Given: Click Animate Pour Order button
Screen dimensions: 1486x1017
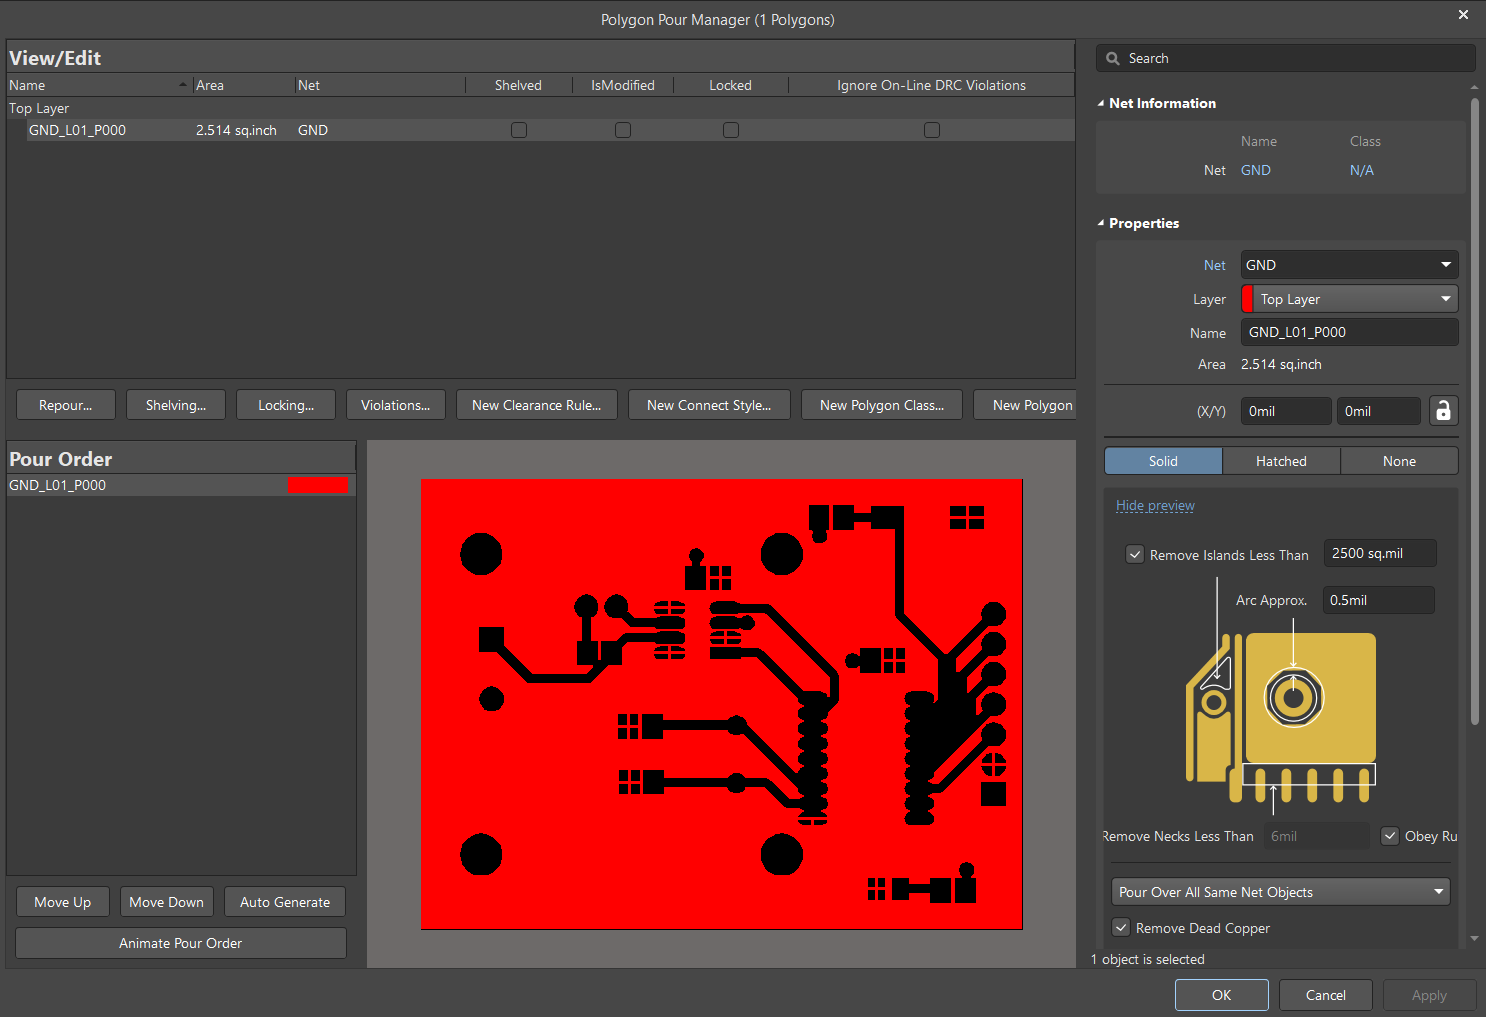Looking at the screenshot, I should [181, 943].
